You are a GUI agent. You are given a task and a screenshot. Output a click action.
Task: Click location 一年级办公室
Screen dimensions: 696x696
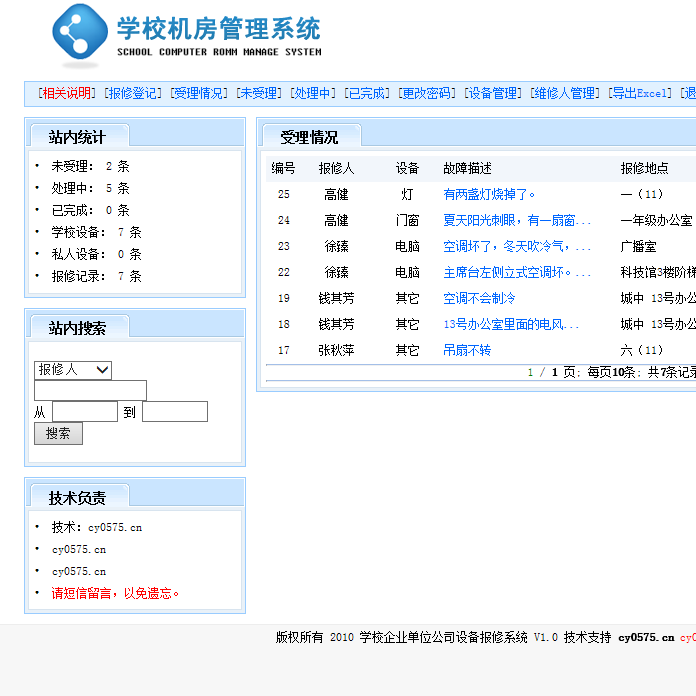click(x=656, y=220)
